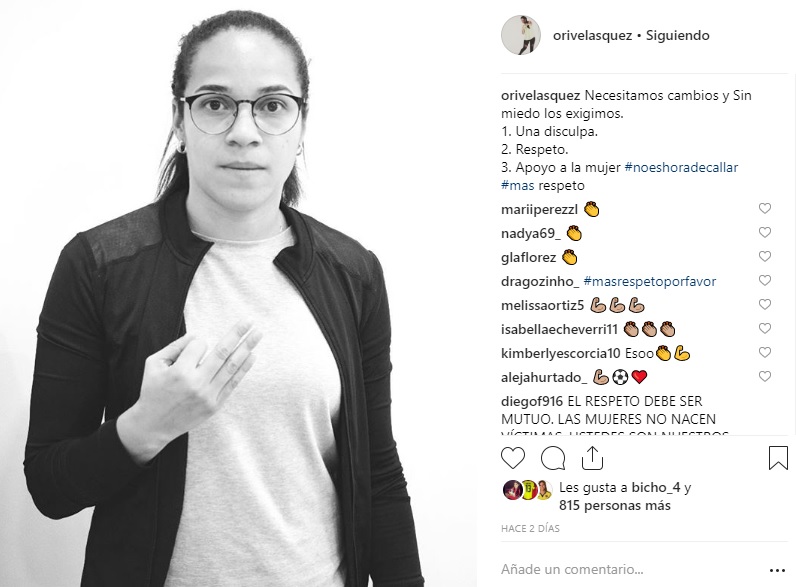Toggle the Siguiendo follow status
Image resolution: width=796 pixels, height=587 pixels.
(x=677, y=36)
